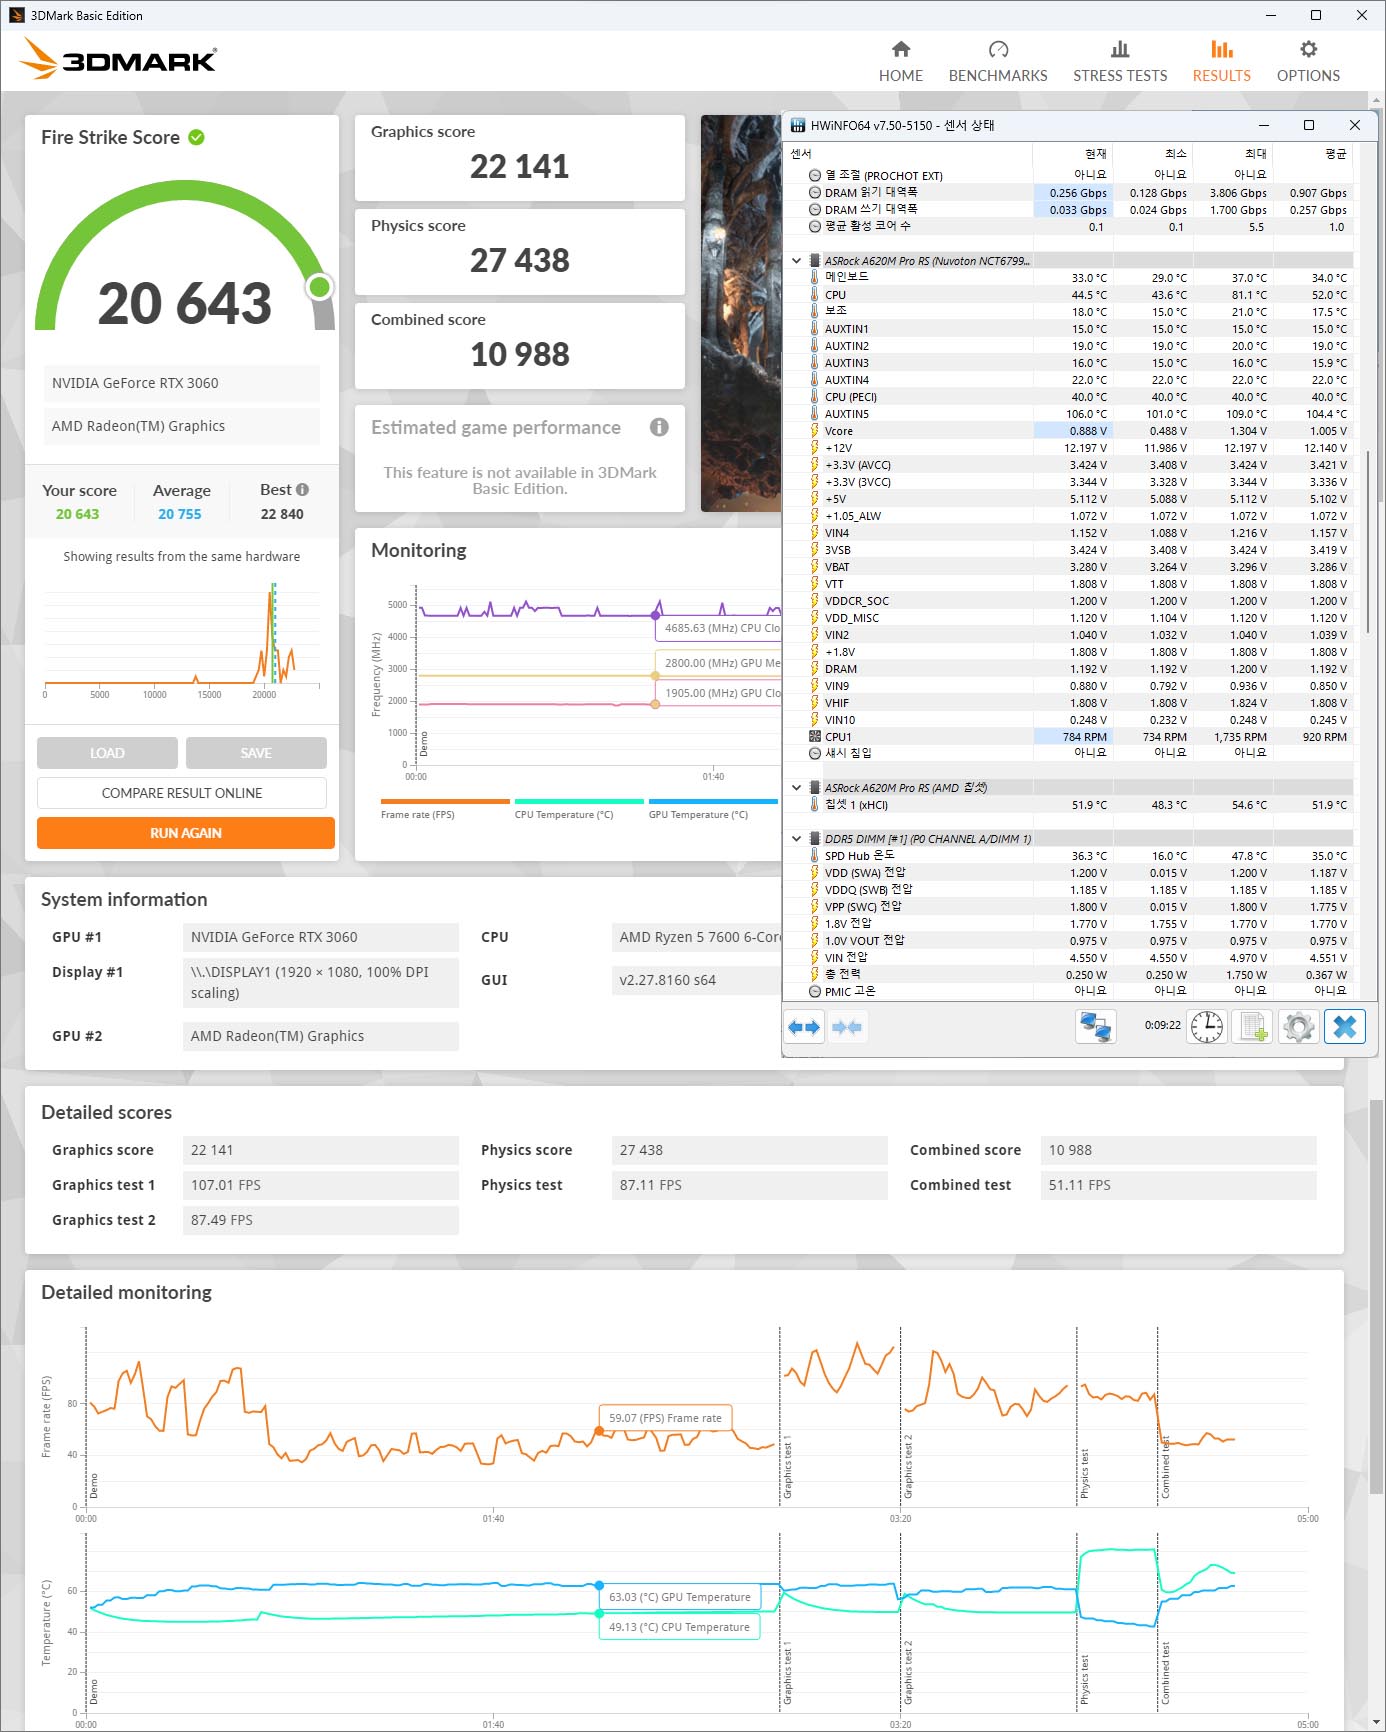This screenshot has height=1732, width=1386.
Task: Click the Estimated game performance info icon
Action: point(659,427)
